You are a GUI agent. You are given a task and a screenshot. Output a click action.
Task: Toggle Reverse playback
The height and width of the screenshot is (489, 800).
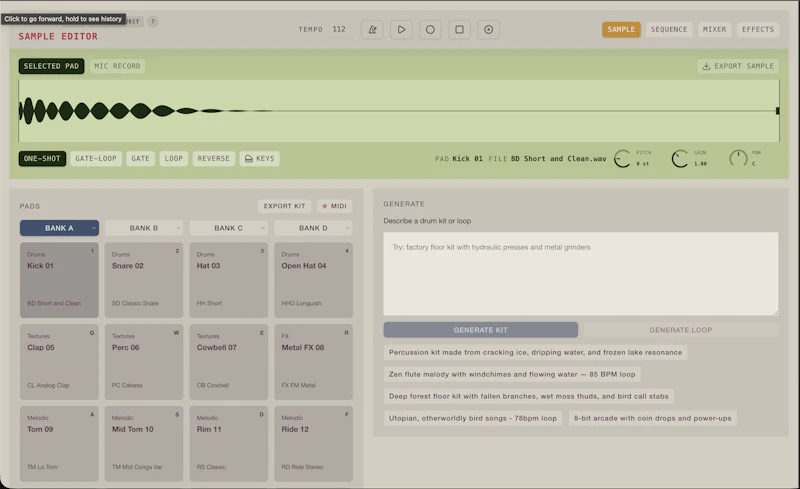[x=213, y=159]
